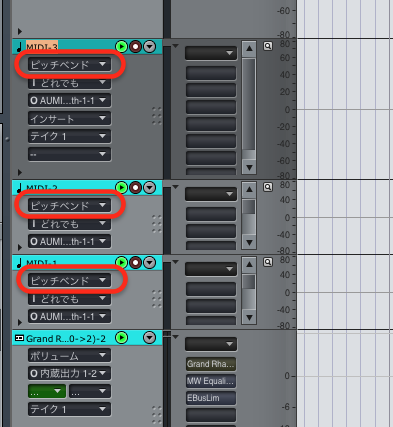Expand MIDI-2 track with disclosure triangle

pyautogui.click(x=20, y=247)
